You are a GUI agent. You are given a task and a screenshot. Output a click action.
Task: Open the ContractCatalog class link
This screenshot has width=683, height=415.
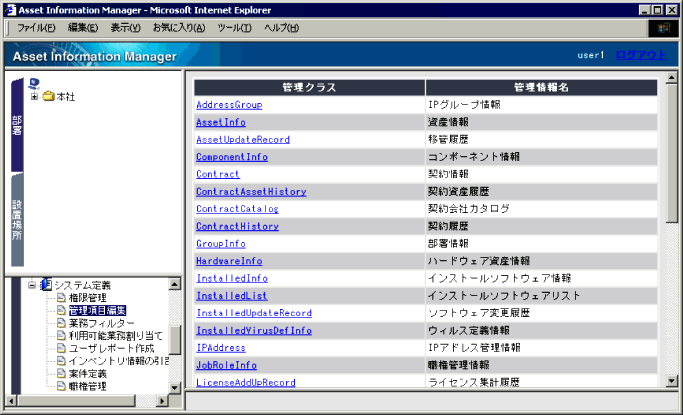pos(237,209)
